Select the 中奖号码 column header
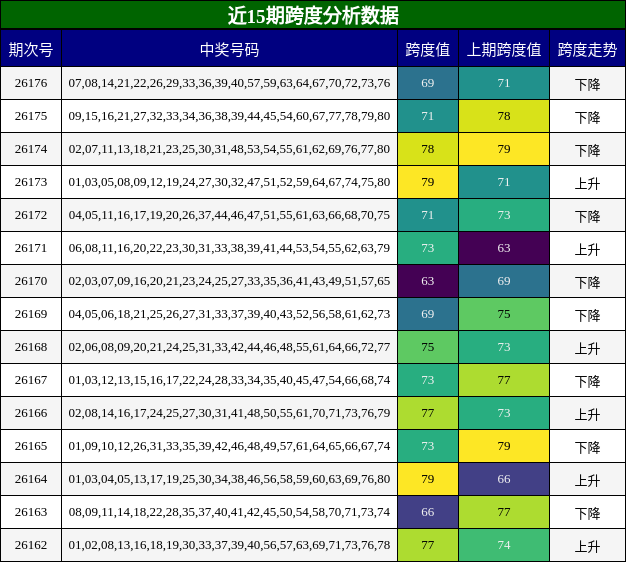 click(x=230, y=50)
